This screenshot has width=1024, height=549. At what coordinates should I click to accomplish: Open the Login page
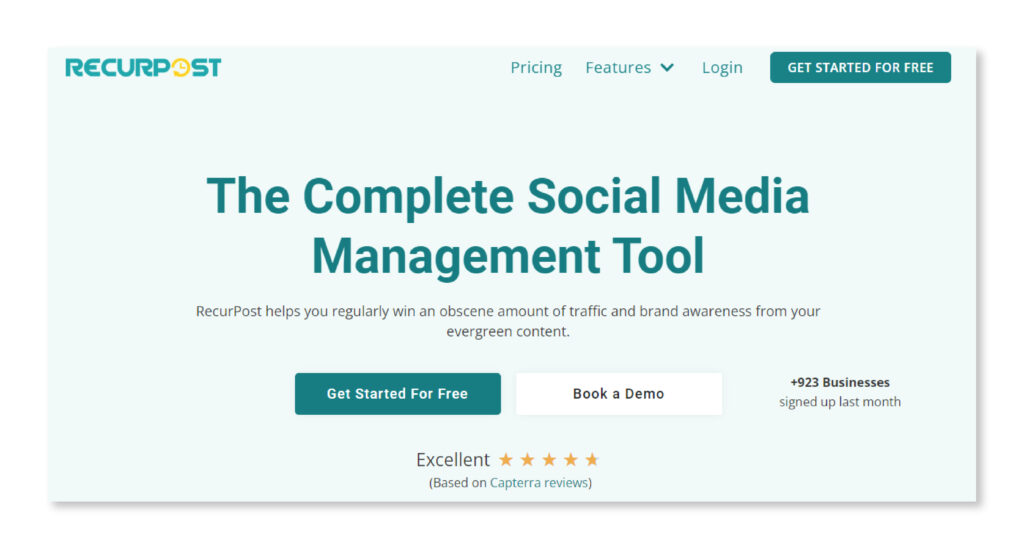tap(722, 68)
